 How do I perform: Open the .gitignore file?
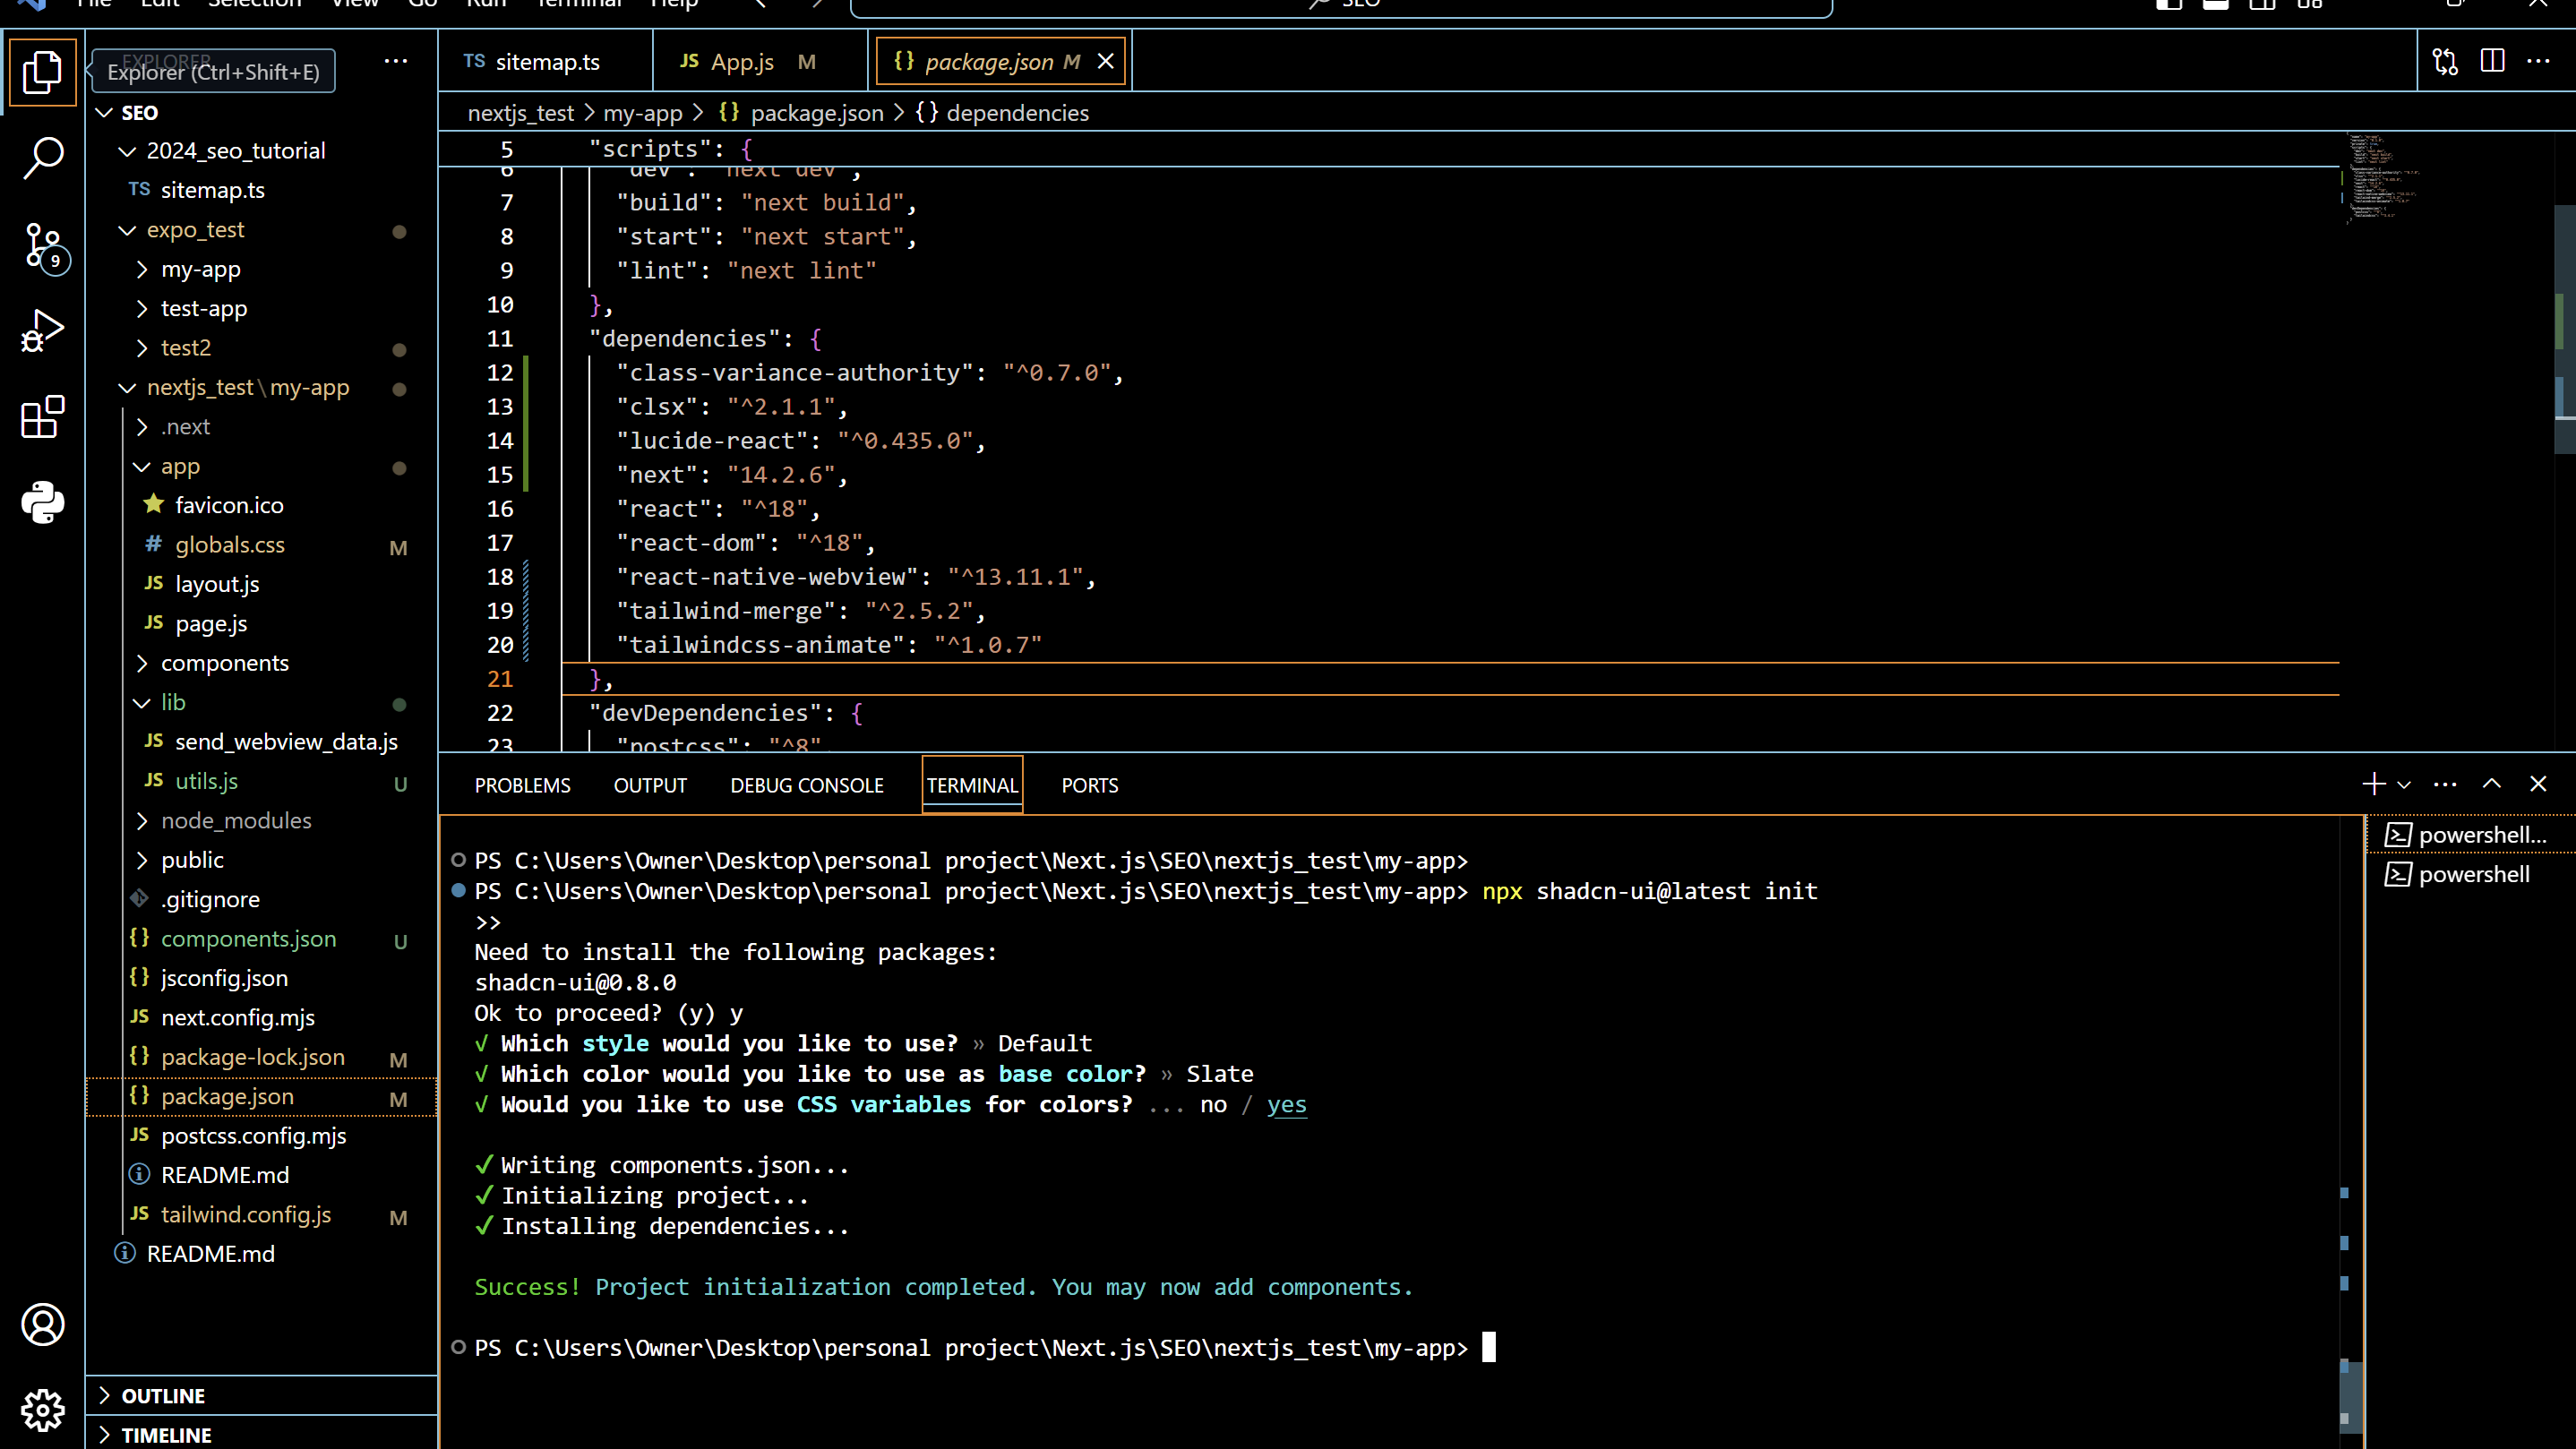click(262, 900)
